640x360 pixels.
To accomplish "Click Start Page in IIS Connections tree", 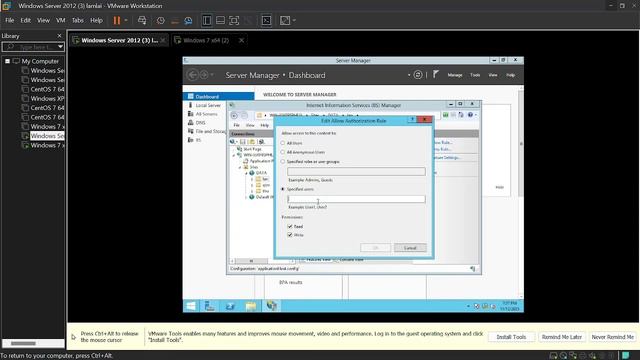I will 252,149.
